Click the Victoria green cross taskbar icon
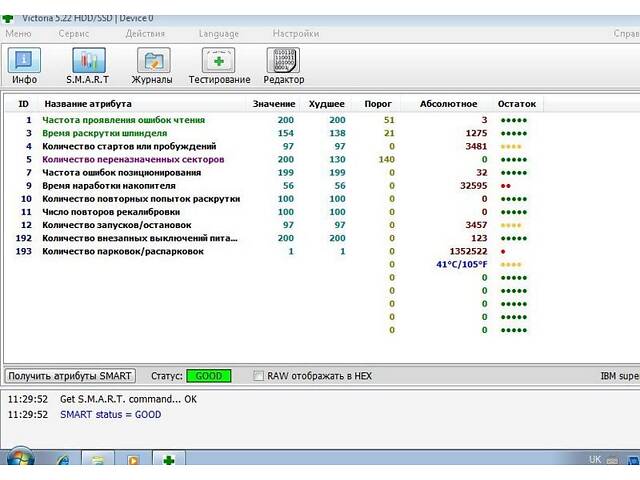This screenshot has height=480, width=640. point(168,460)
